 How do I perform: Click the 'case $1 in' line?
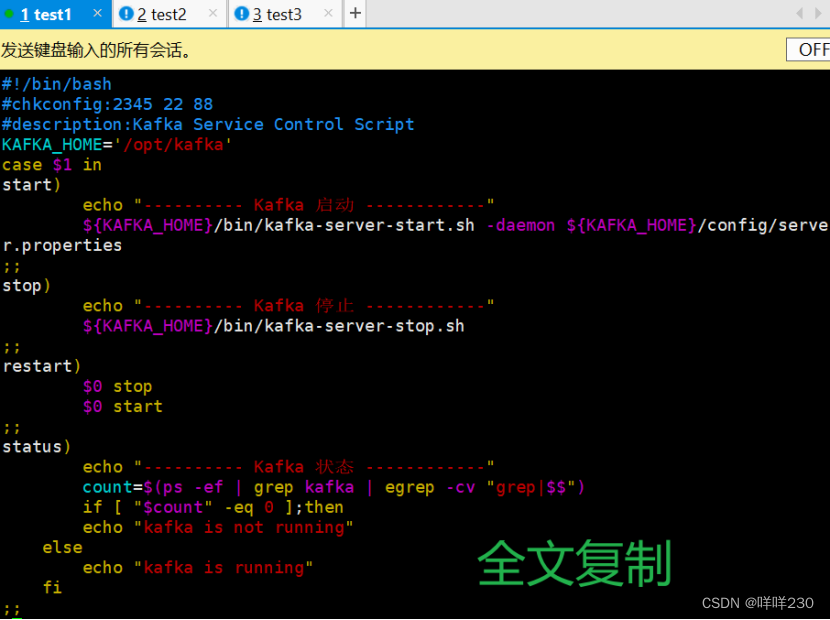[x=52, y=165]
